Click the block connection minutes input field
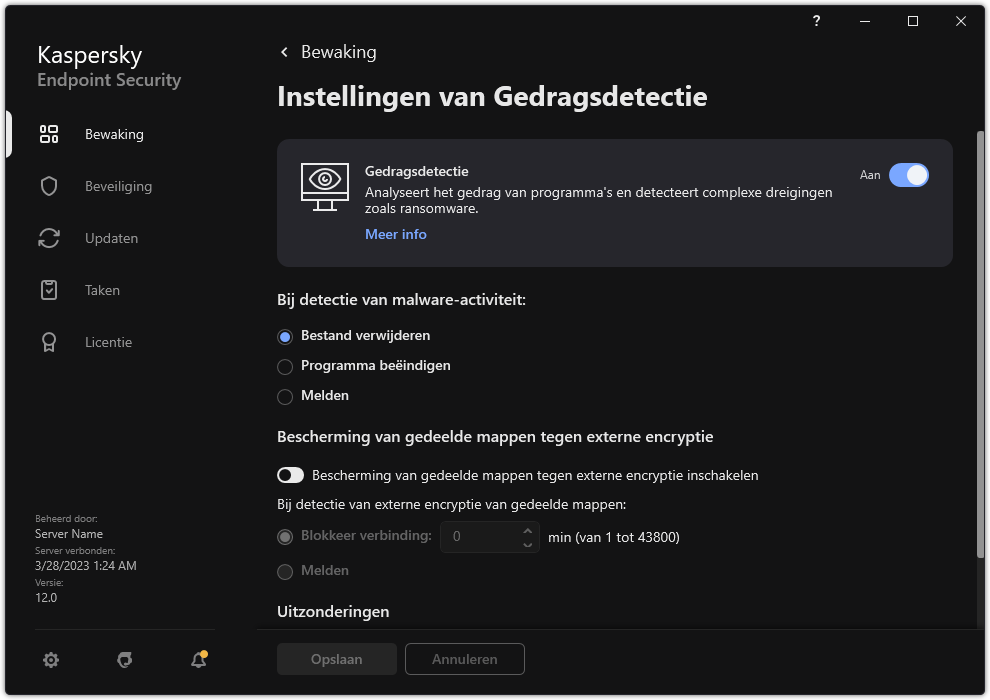Viewport: 990px width, 700px height. [481, 537]
